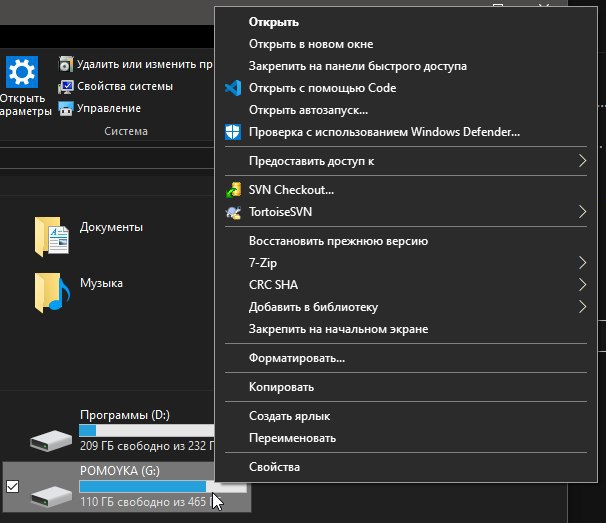The width and height of the screenshot is (606, 523).
Task: Click the Документы folder name
Action: coord(111,227)
